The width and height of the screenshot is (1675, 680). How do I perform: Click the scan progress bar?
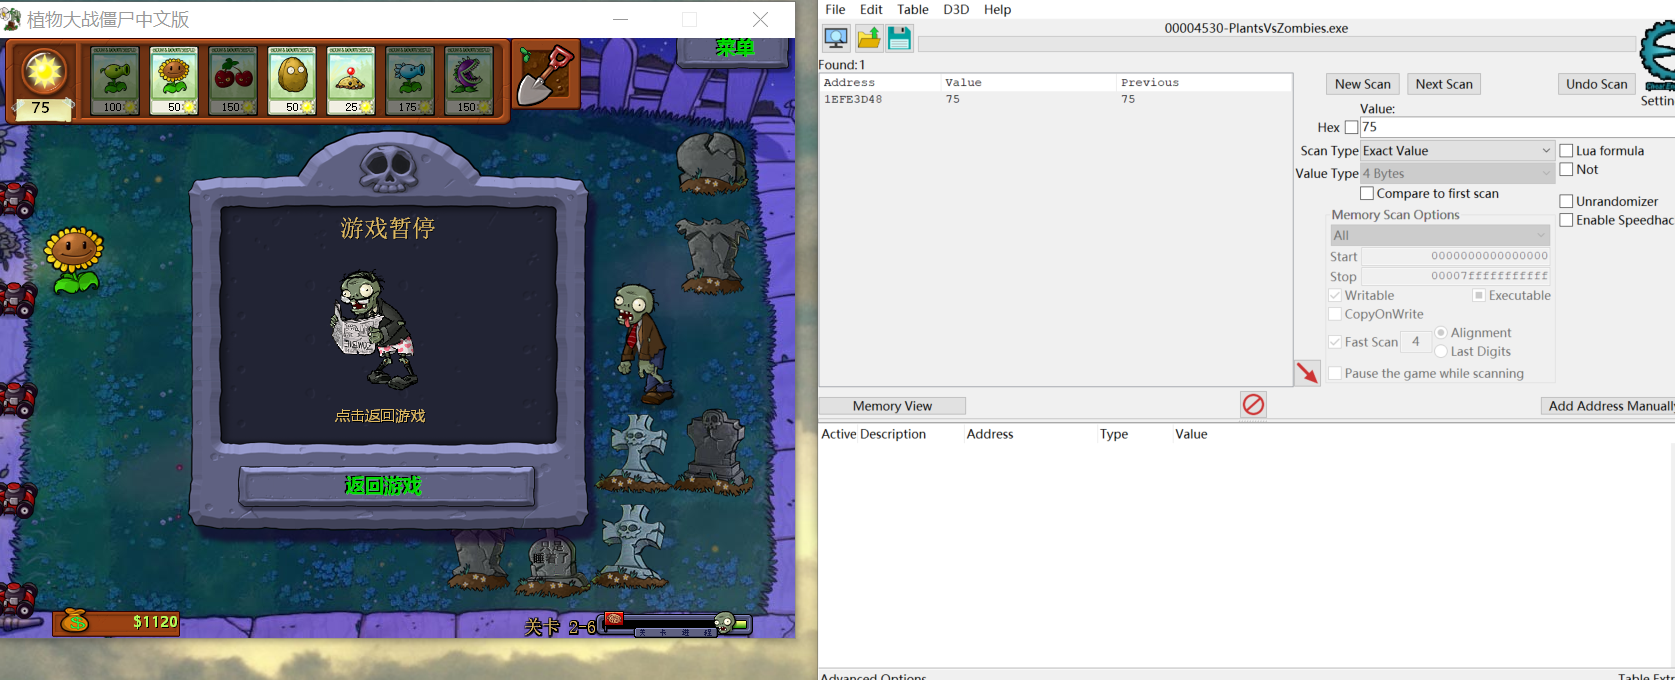coord(1277,44)
